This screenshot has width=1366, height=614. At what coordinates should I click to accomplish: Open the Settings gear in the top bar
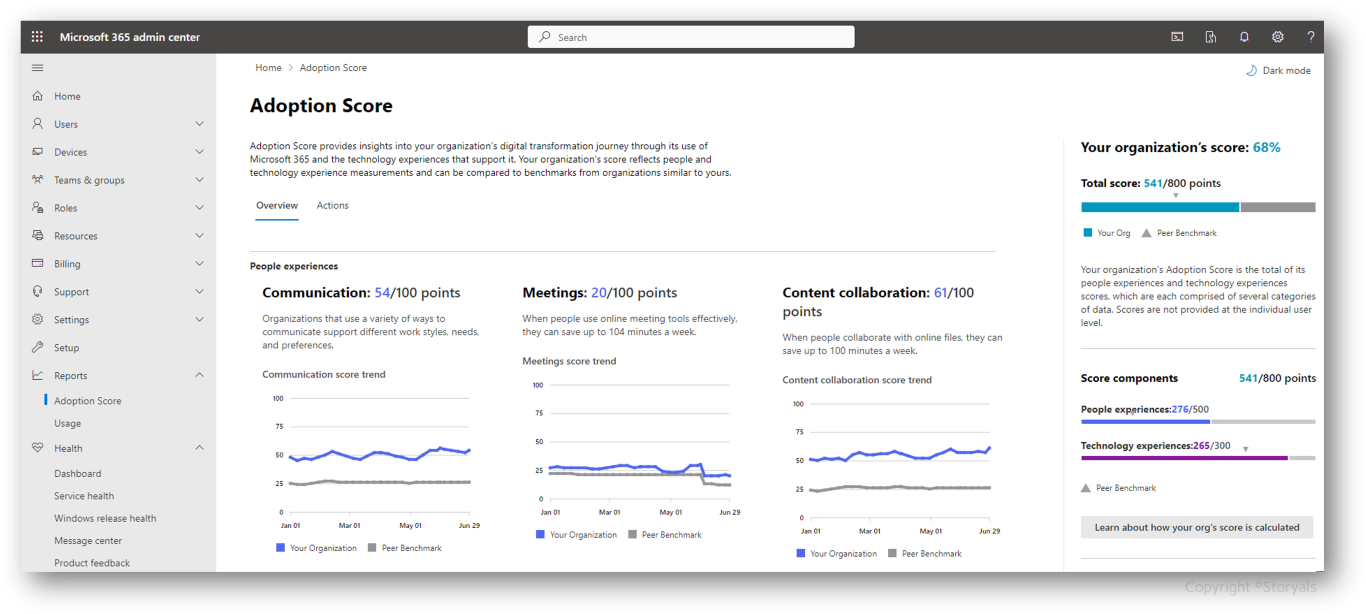click(1277, 36)
